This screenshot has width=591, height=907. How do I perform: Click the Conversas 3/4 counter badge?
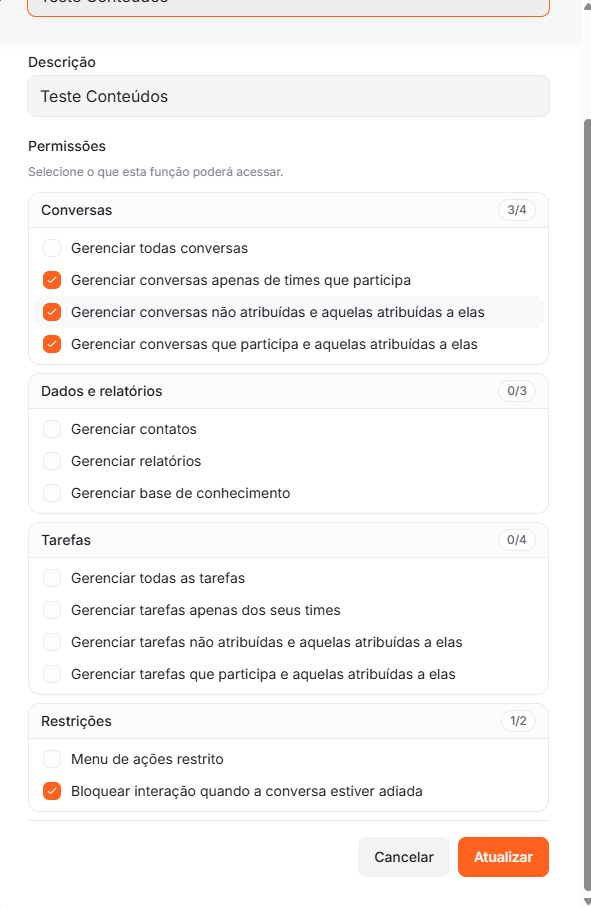(x=517, y=210)
